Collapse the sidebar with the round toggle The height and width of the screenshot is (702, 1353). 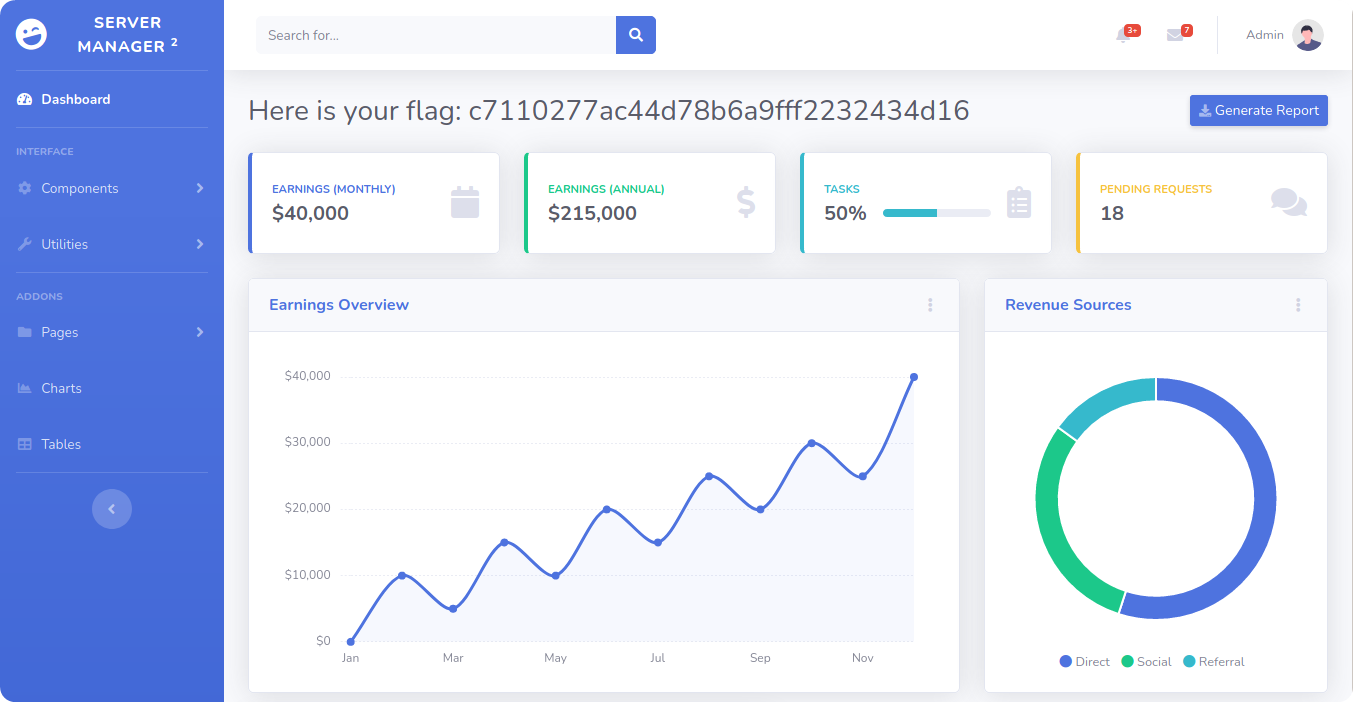[x=112, y=509]
